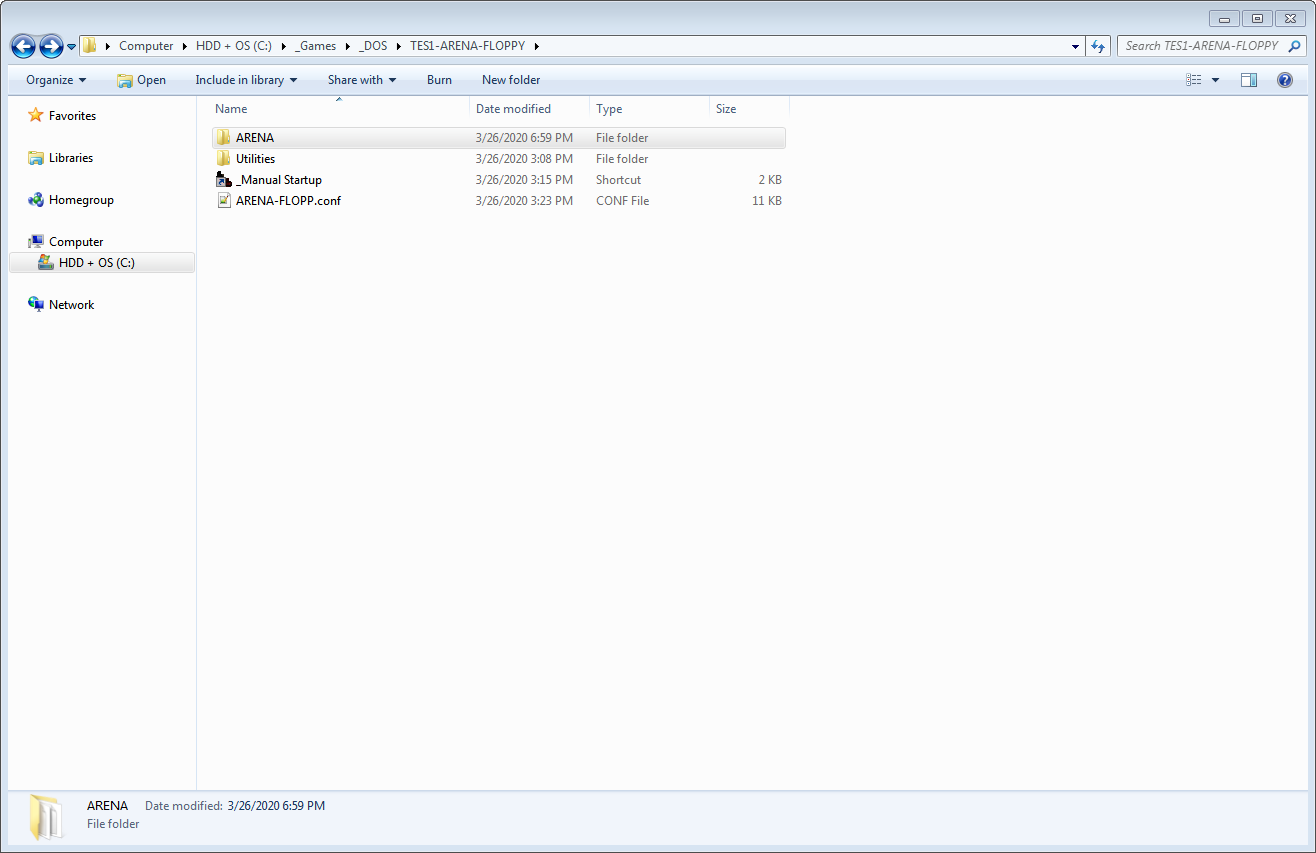
Task: Click the Shortcut type cell
Action: tap(618, 180)
